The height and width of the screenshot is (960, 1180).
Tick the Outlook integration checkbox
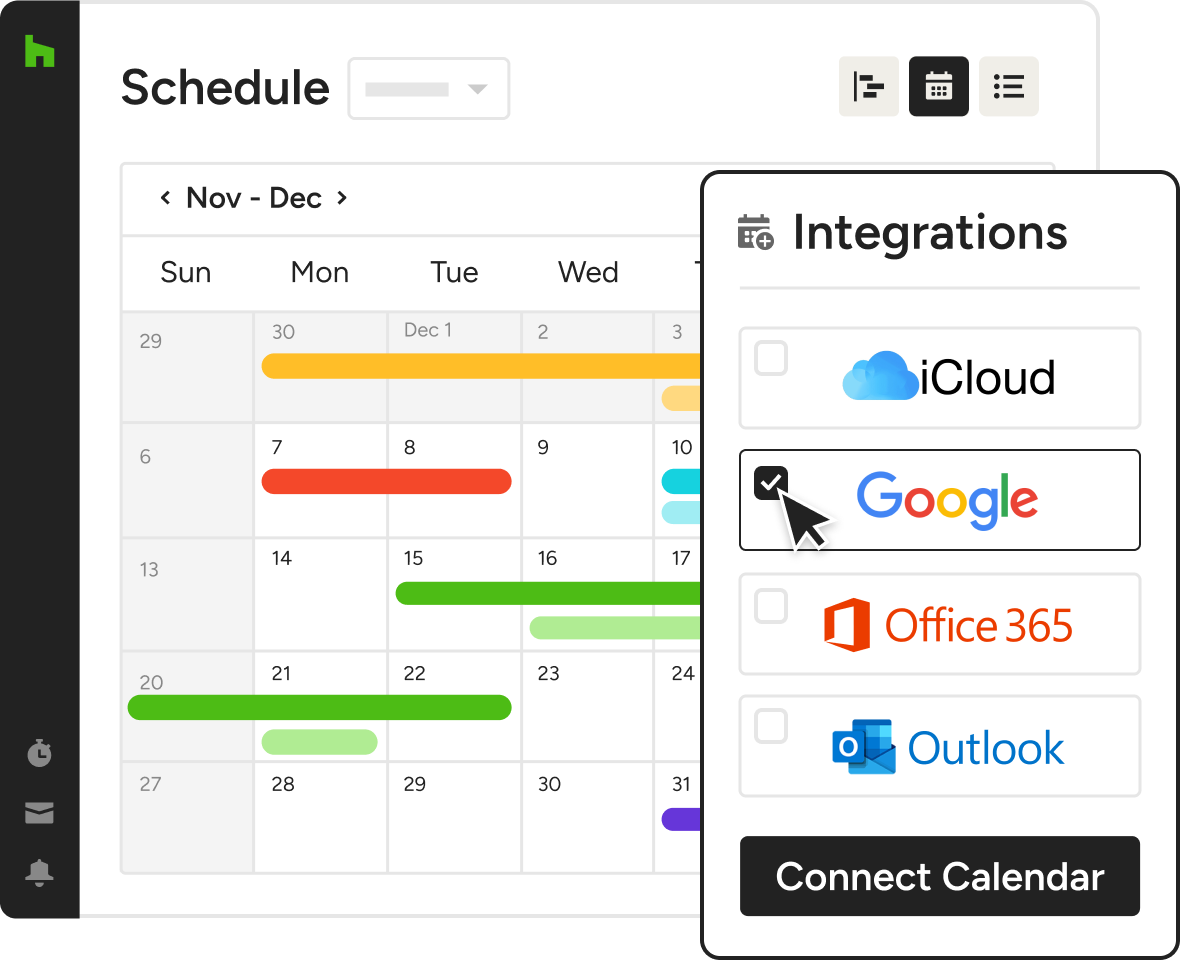[x=771, y=727]
